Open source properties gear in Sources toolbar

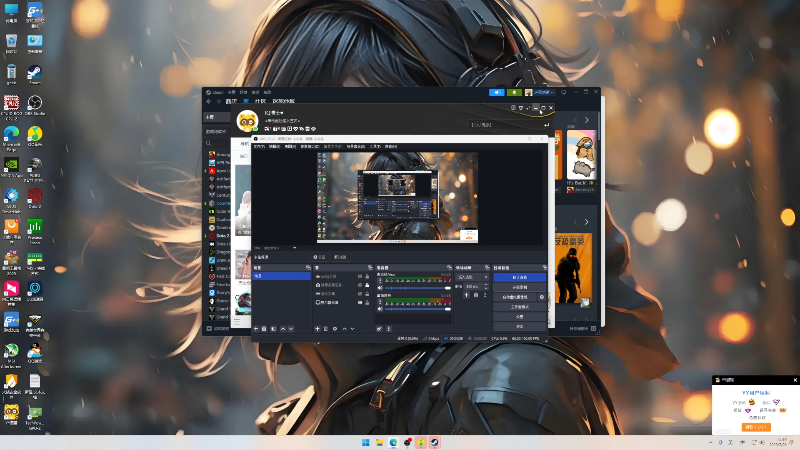click(335, 329)
